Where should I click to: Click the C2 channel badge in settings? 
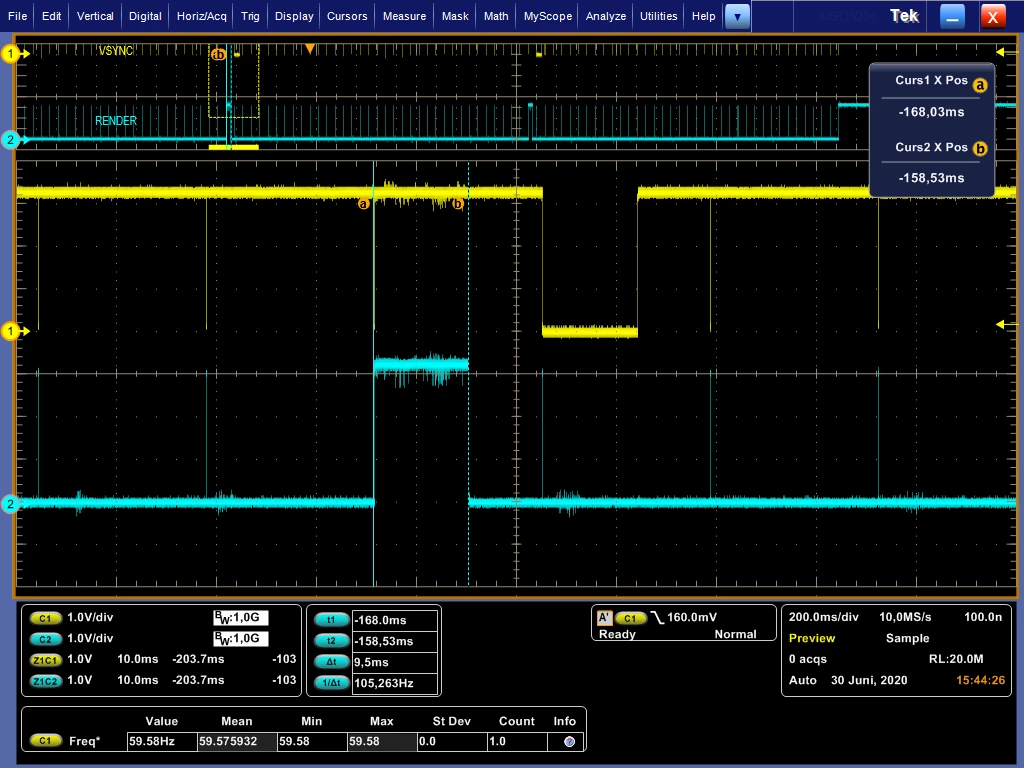coord(45,639)
